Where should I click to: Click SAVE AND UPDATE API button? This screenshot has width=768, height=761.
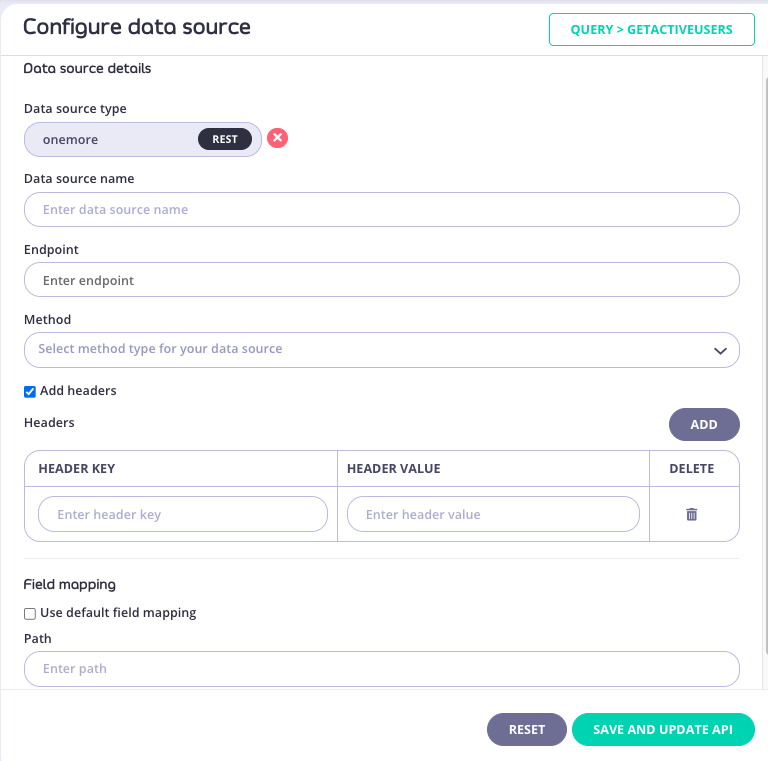(662, 730)
